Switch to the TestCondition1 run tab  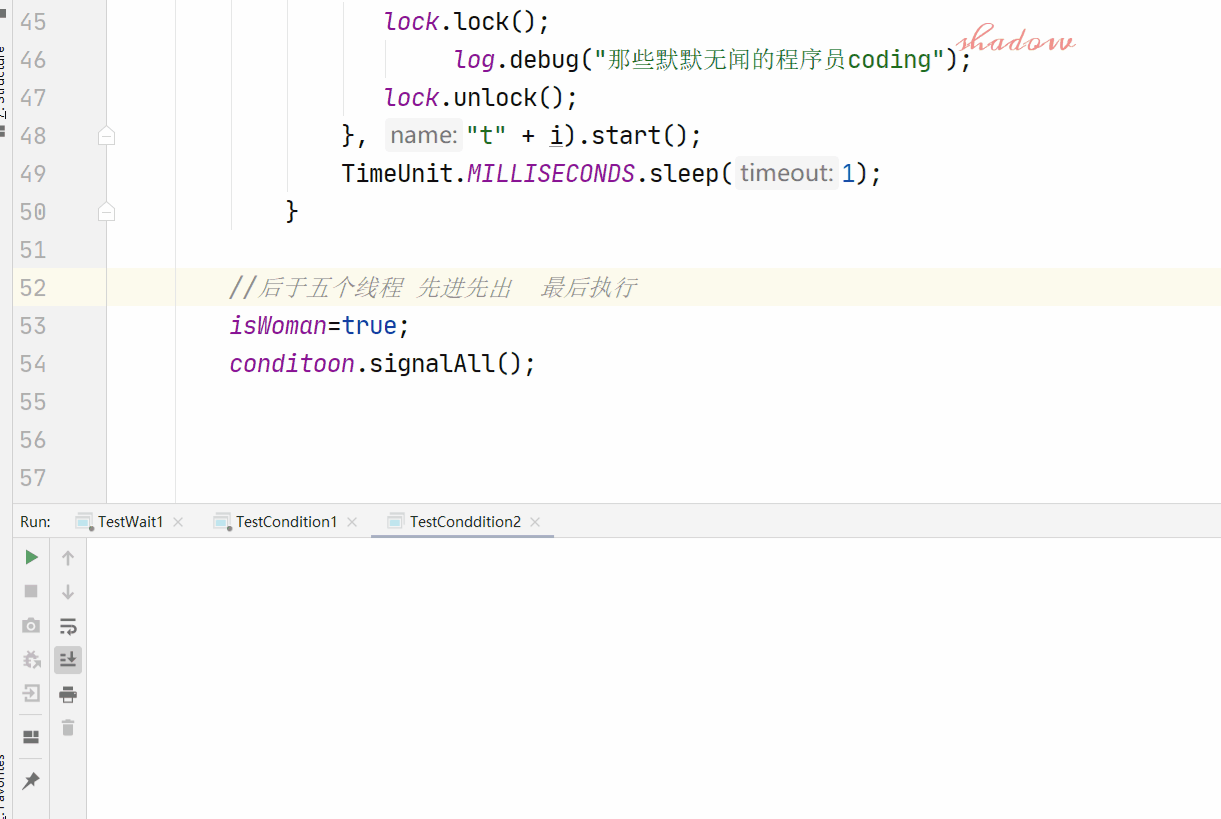[x=286, y=521]
